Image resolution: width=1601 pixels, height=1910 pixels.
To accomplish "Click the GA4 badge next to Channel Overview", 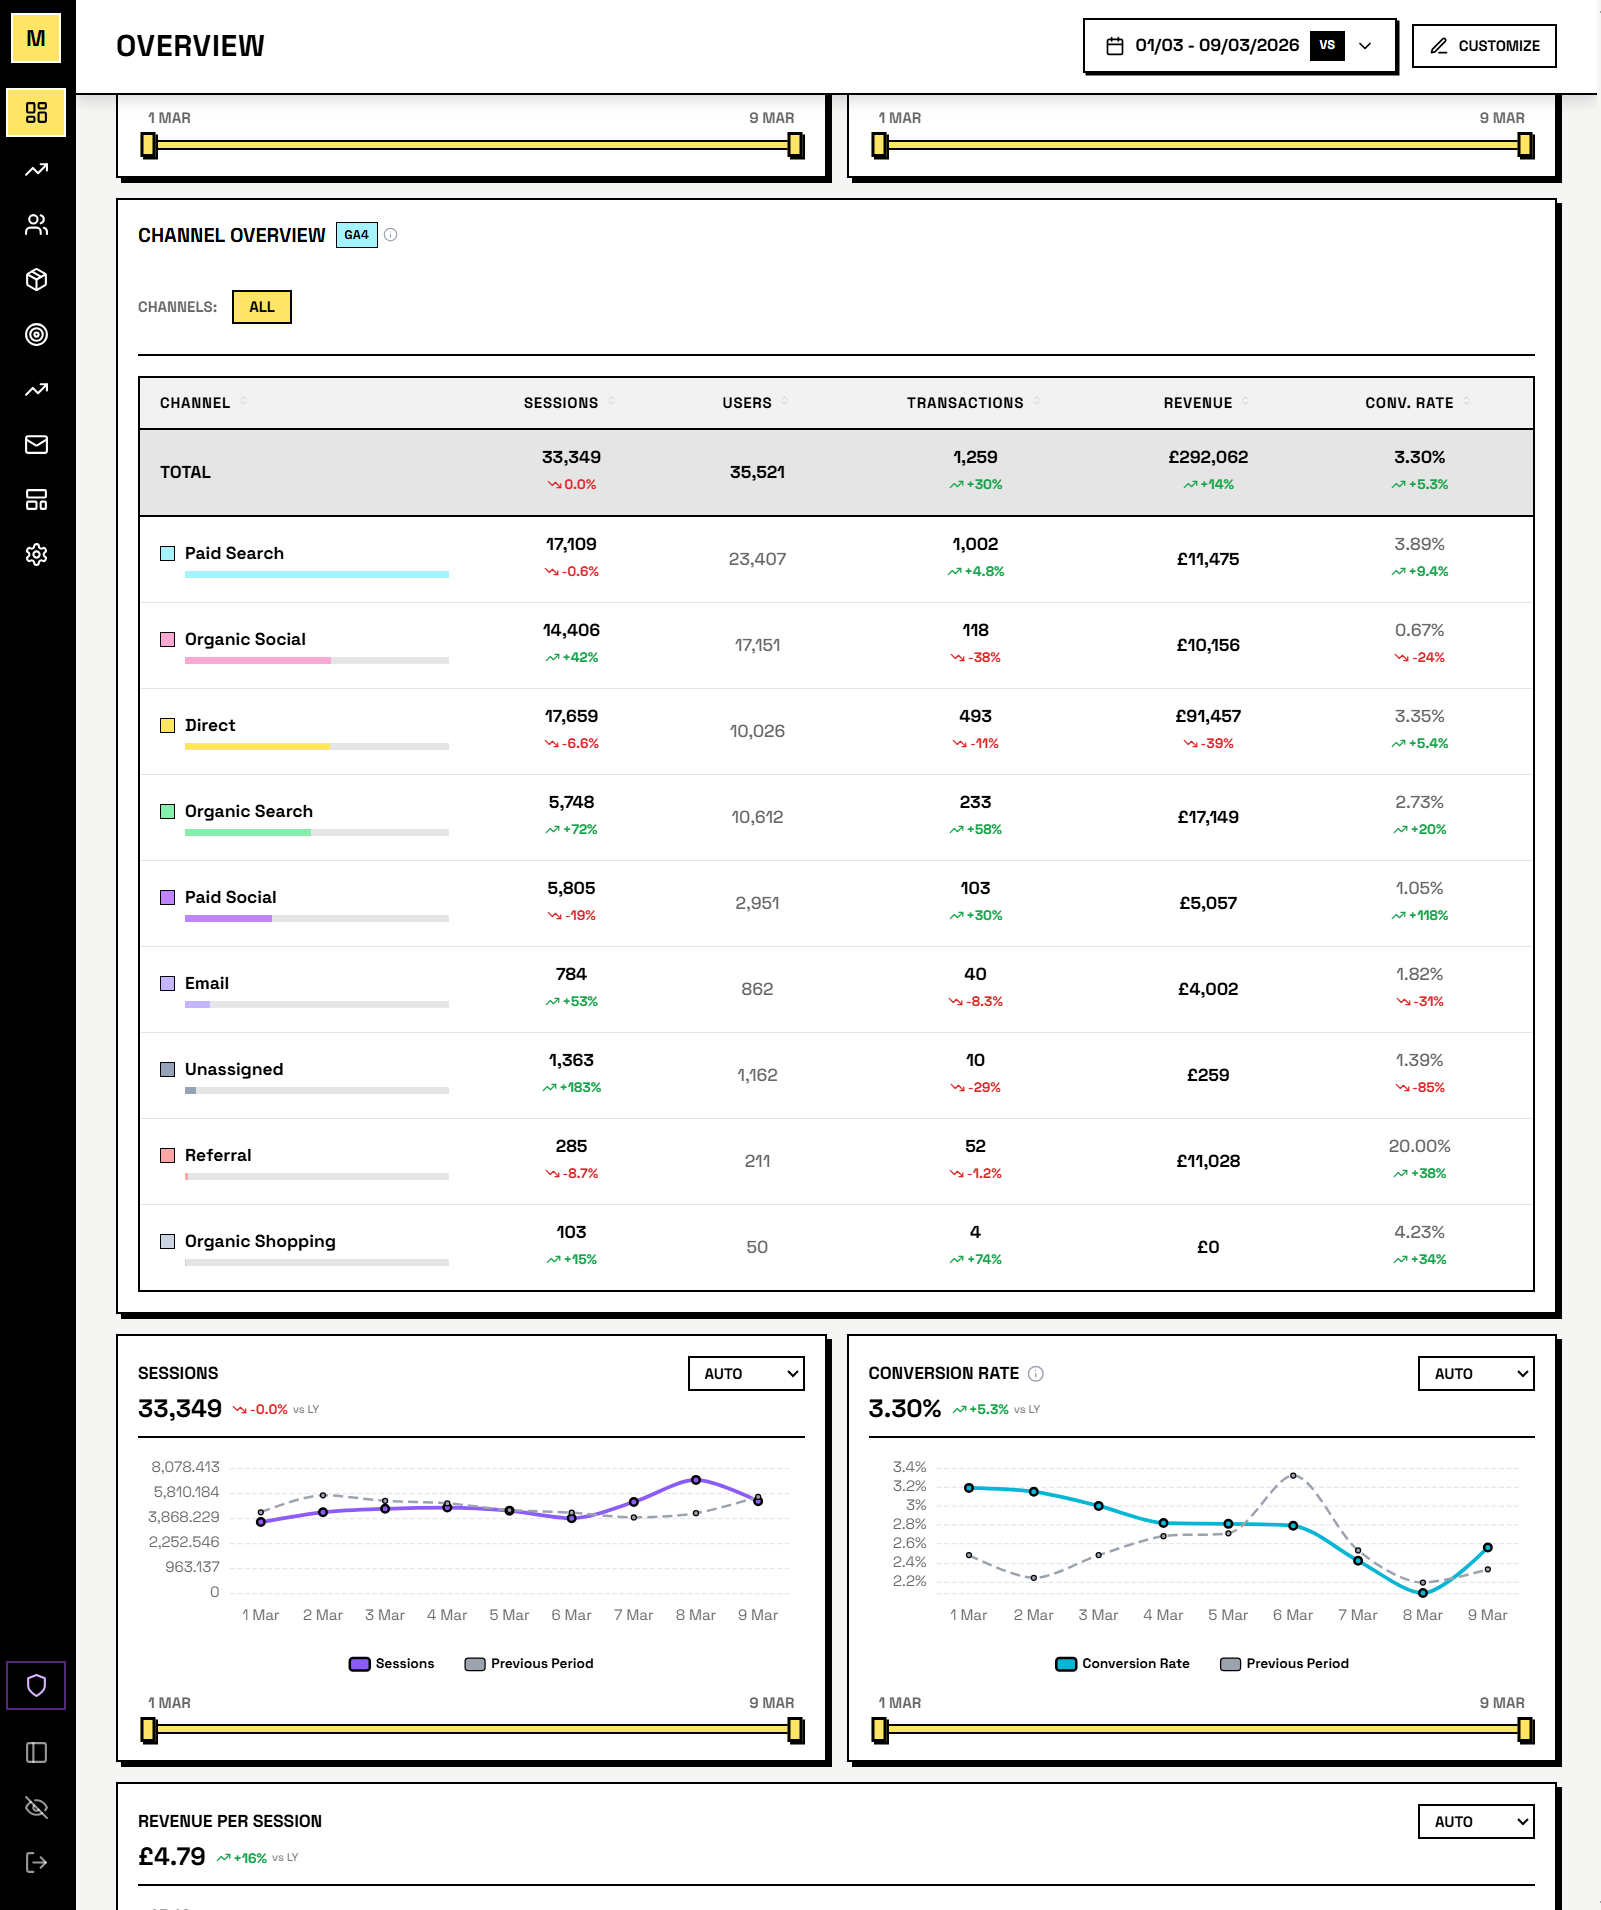I will (355, 235).
